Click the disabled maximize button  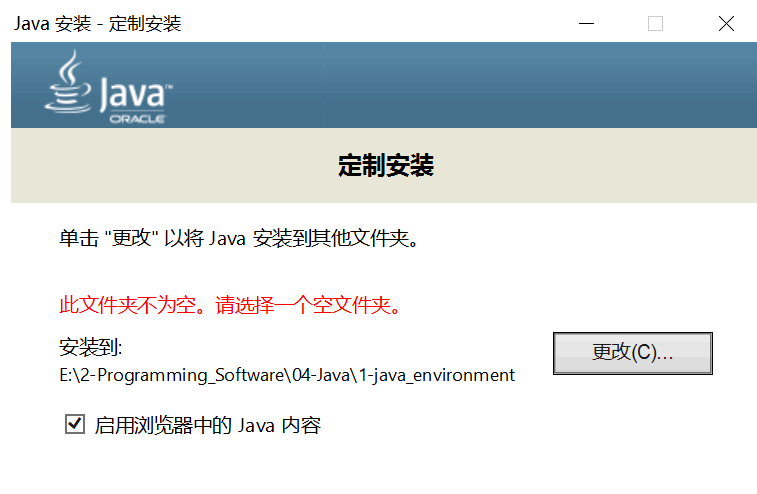(655, 23)
